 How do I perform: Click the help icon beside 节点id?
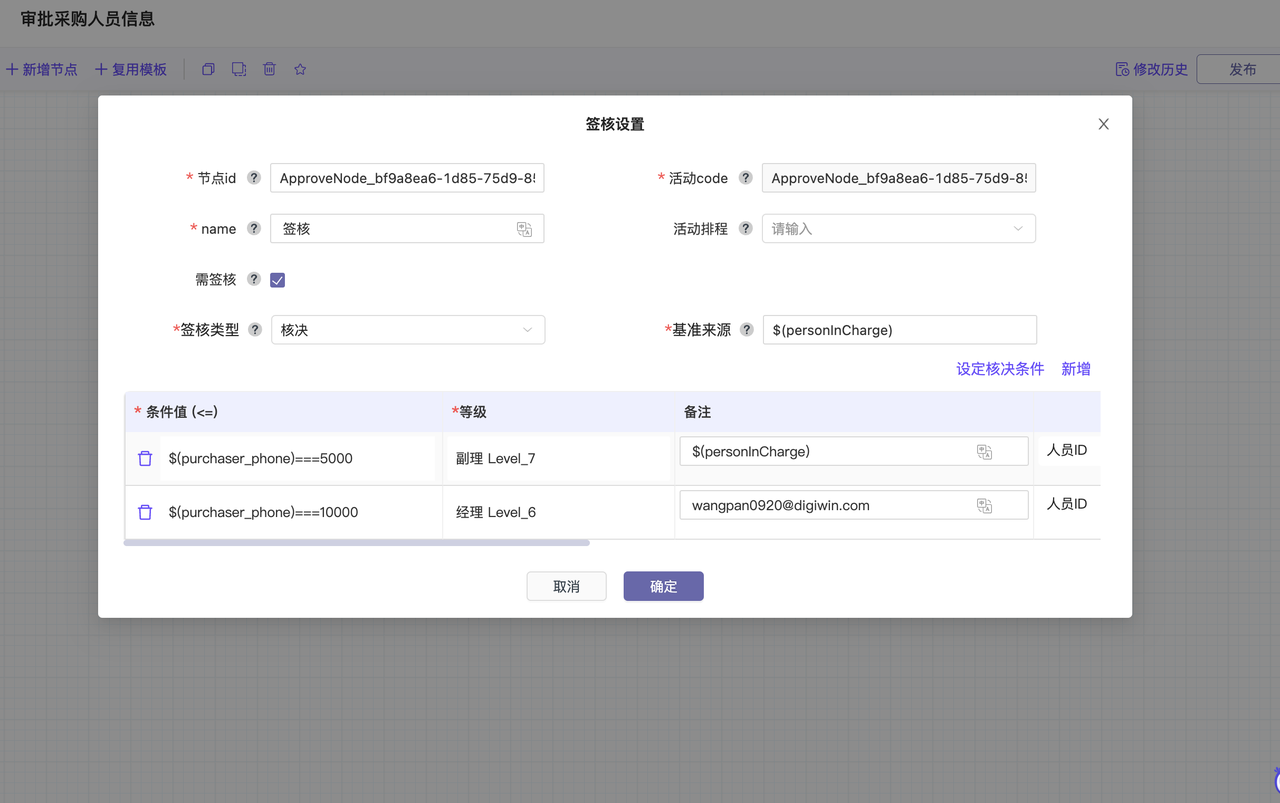tap(254, 178)
